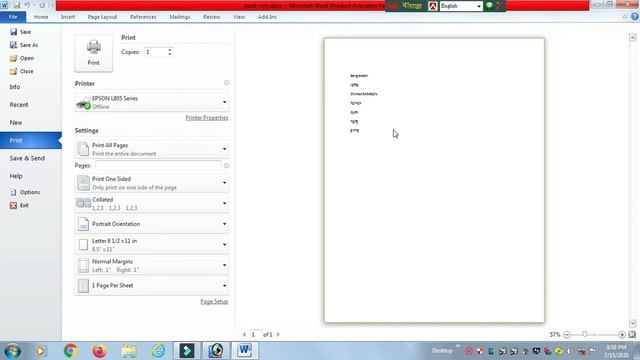Open Firefox from the taskbar
640x360 pixels.
99,351
